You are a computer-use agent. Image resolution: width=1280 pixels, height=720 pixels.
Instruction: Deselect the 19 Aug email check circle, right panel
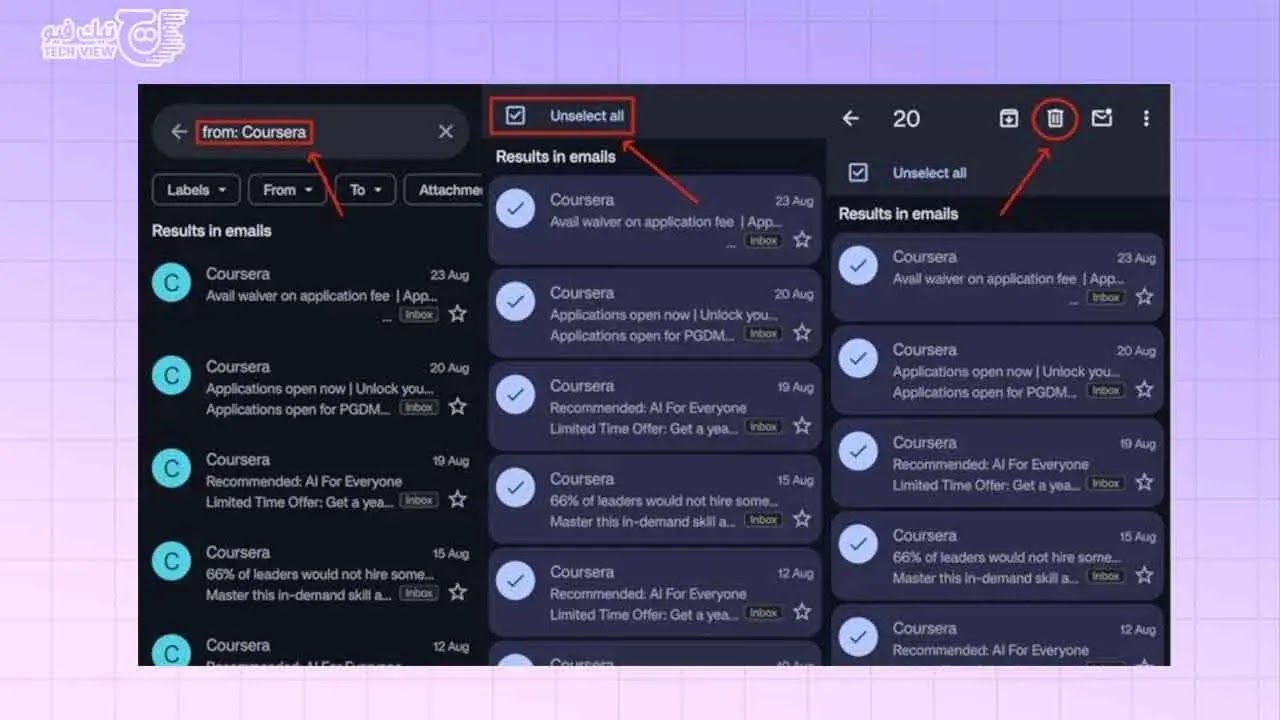pyautogui.click(x=858, y=452)
